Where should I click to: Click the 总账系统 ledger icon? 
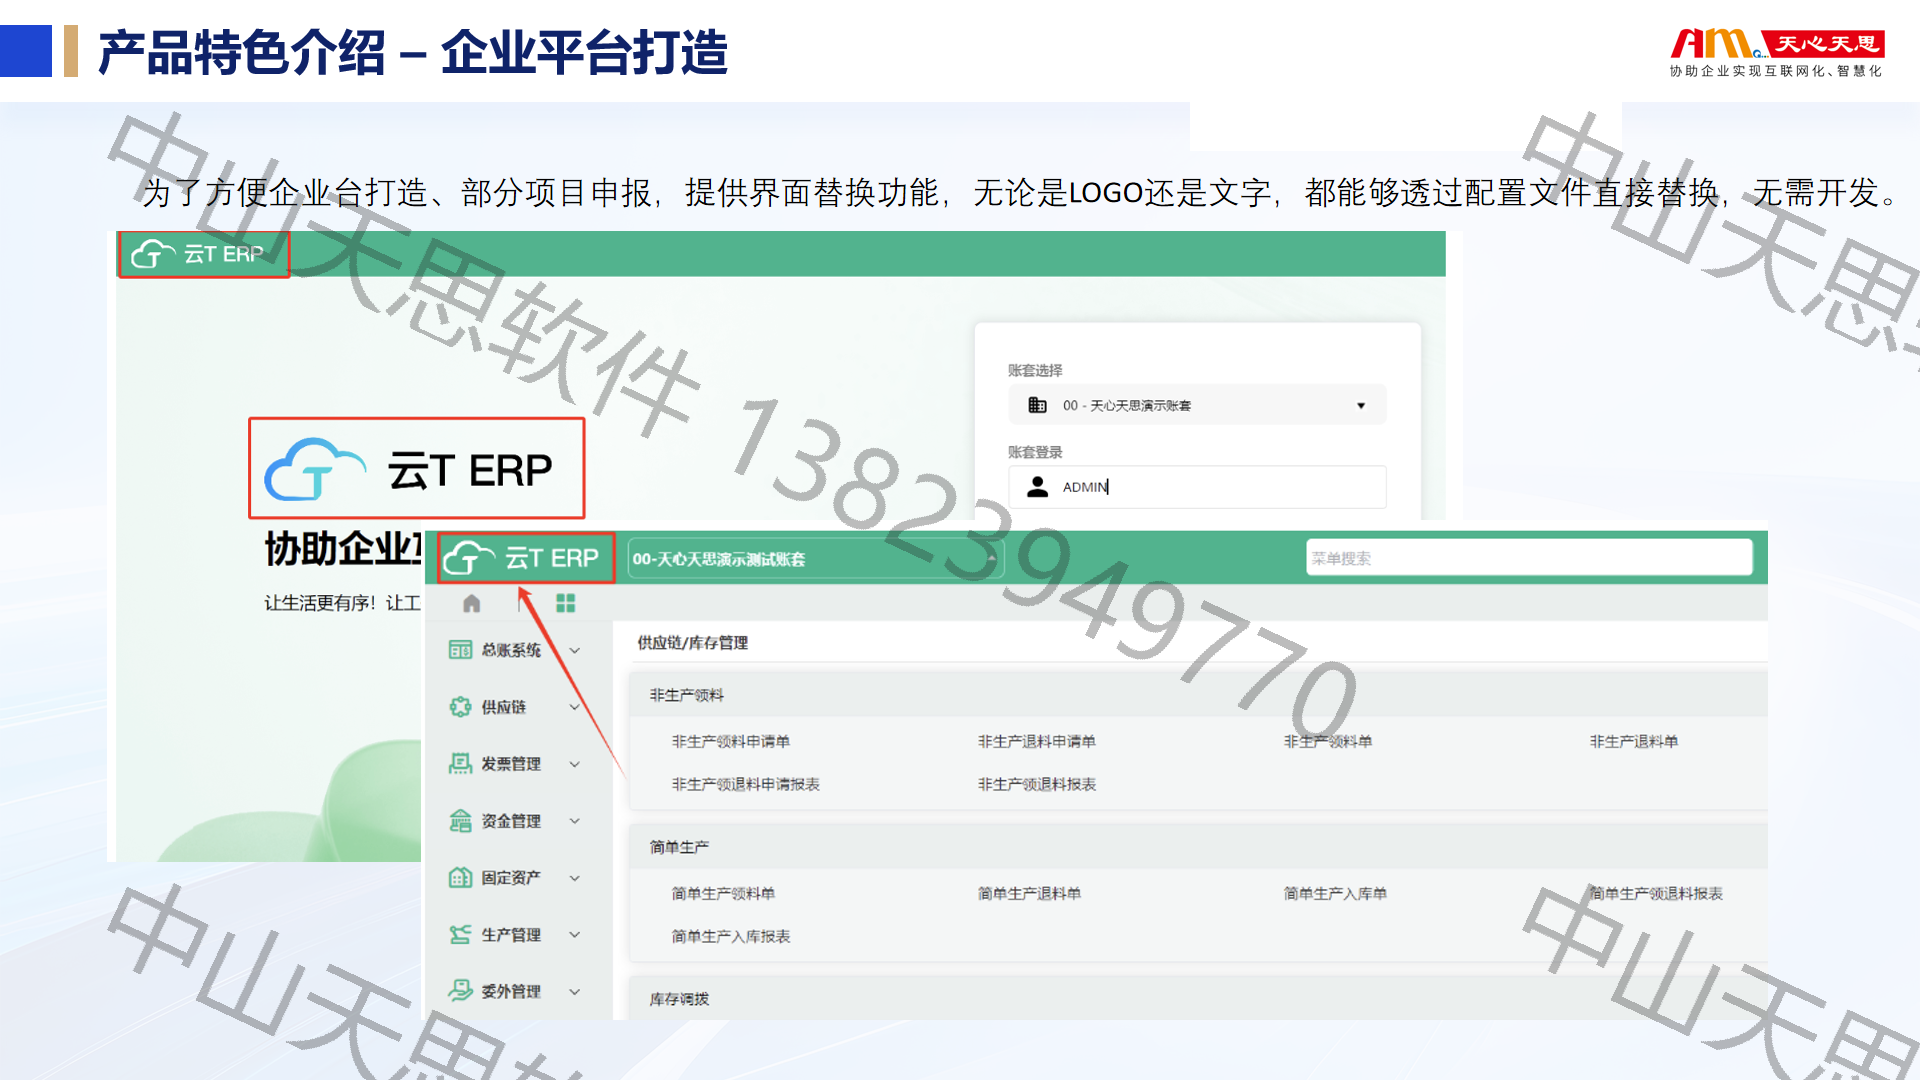pyautogui.click(x=460, y=650)
